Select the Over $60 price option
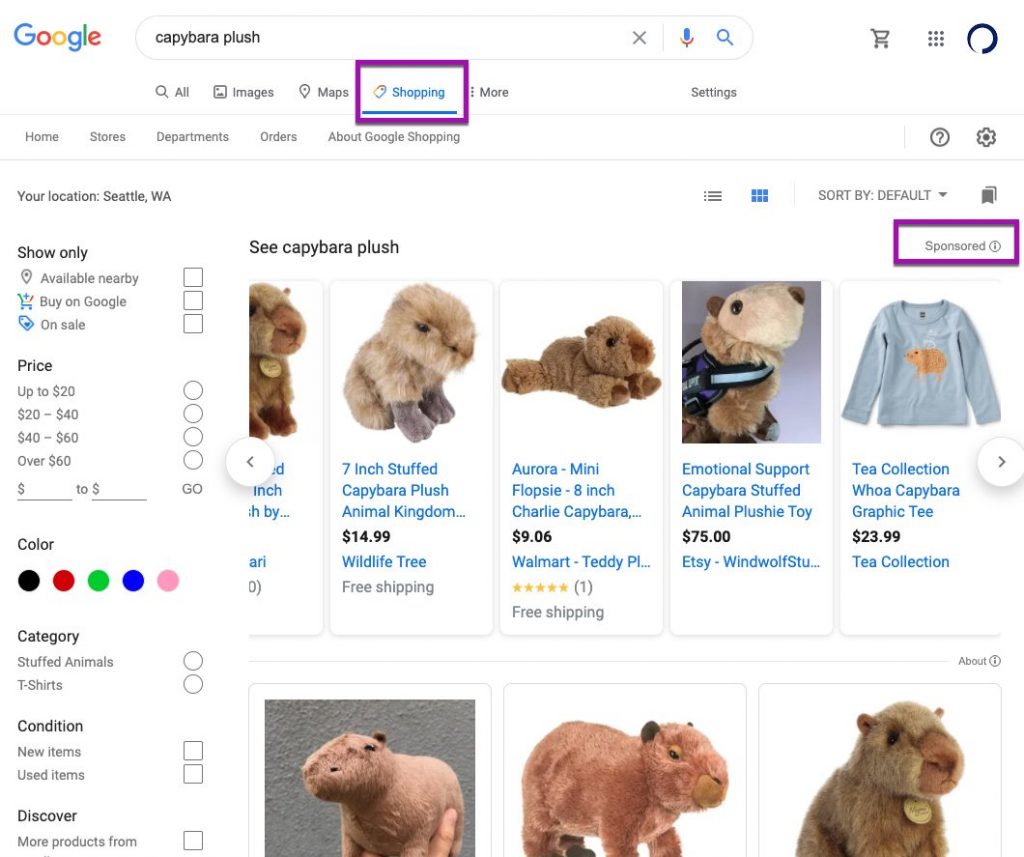Screen dimensions: 1024x857 [x=193, y=460]
